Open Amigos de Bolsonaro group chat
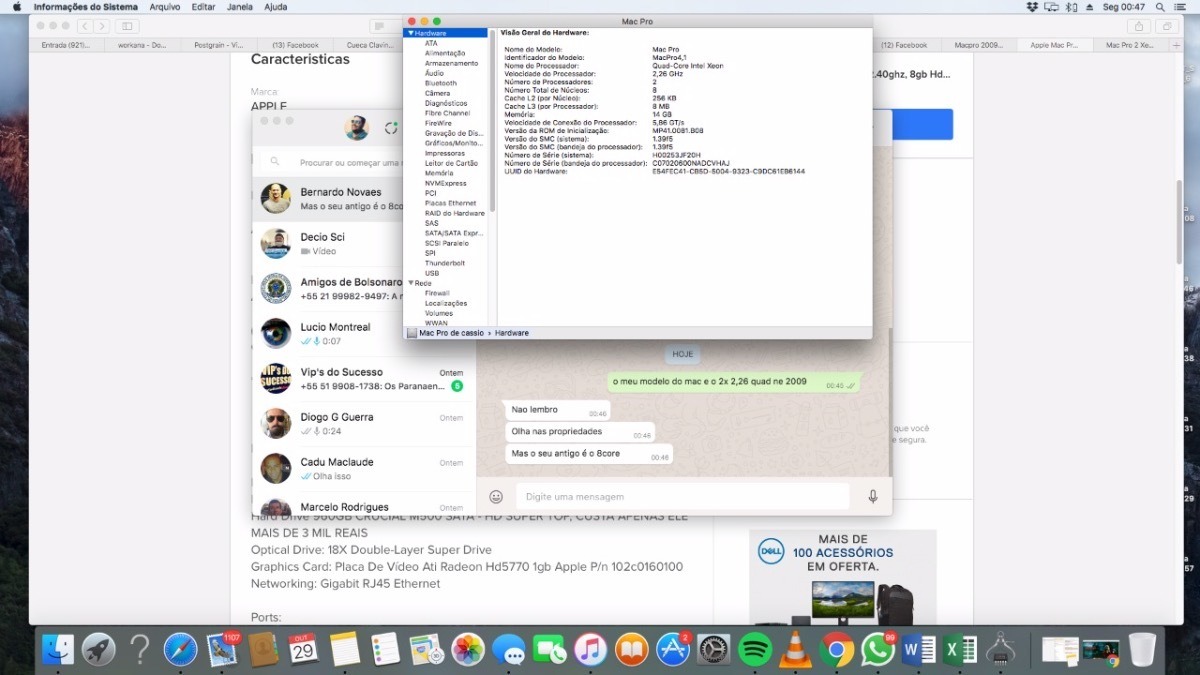Screen dimensions: 1200x675 [364, 289]
